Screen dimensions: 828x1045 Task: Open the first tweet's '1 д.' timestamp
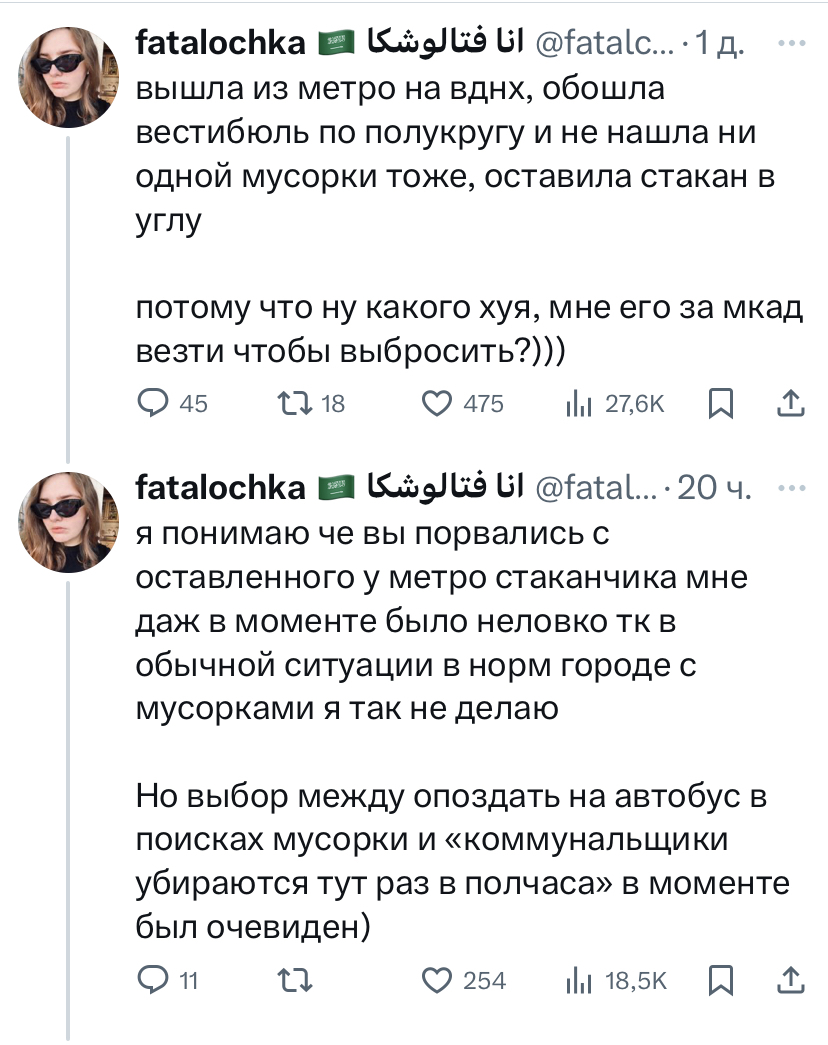718,44
